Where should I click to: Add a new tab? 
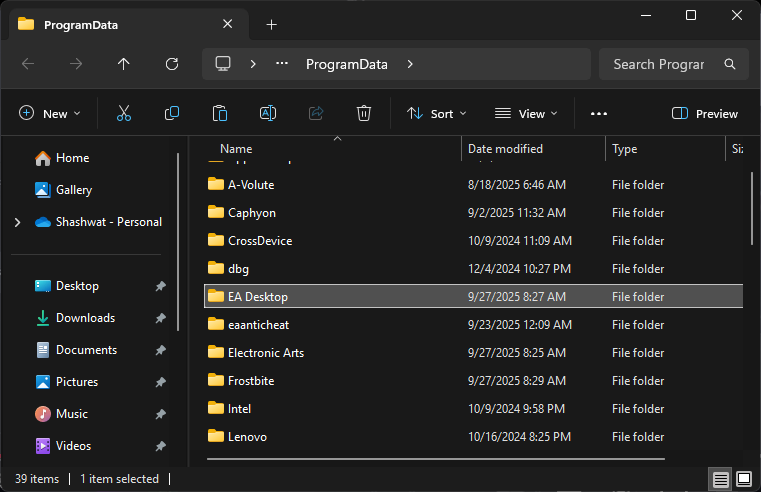point(272,25)
